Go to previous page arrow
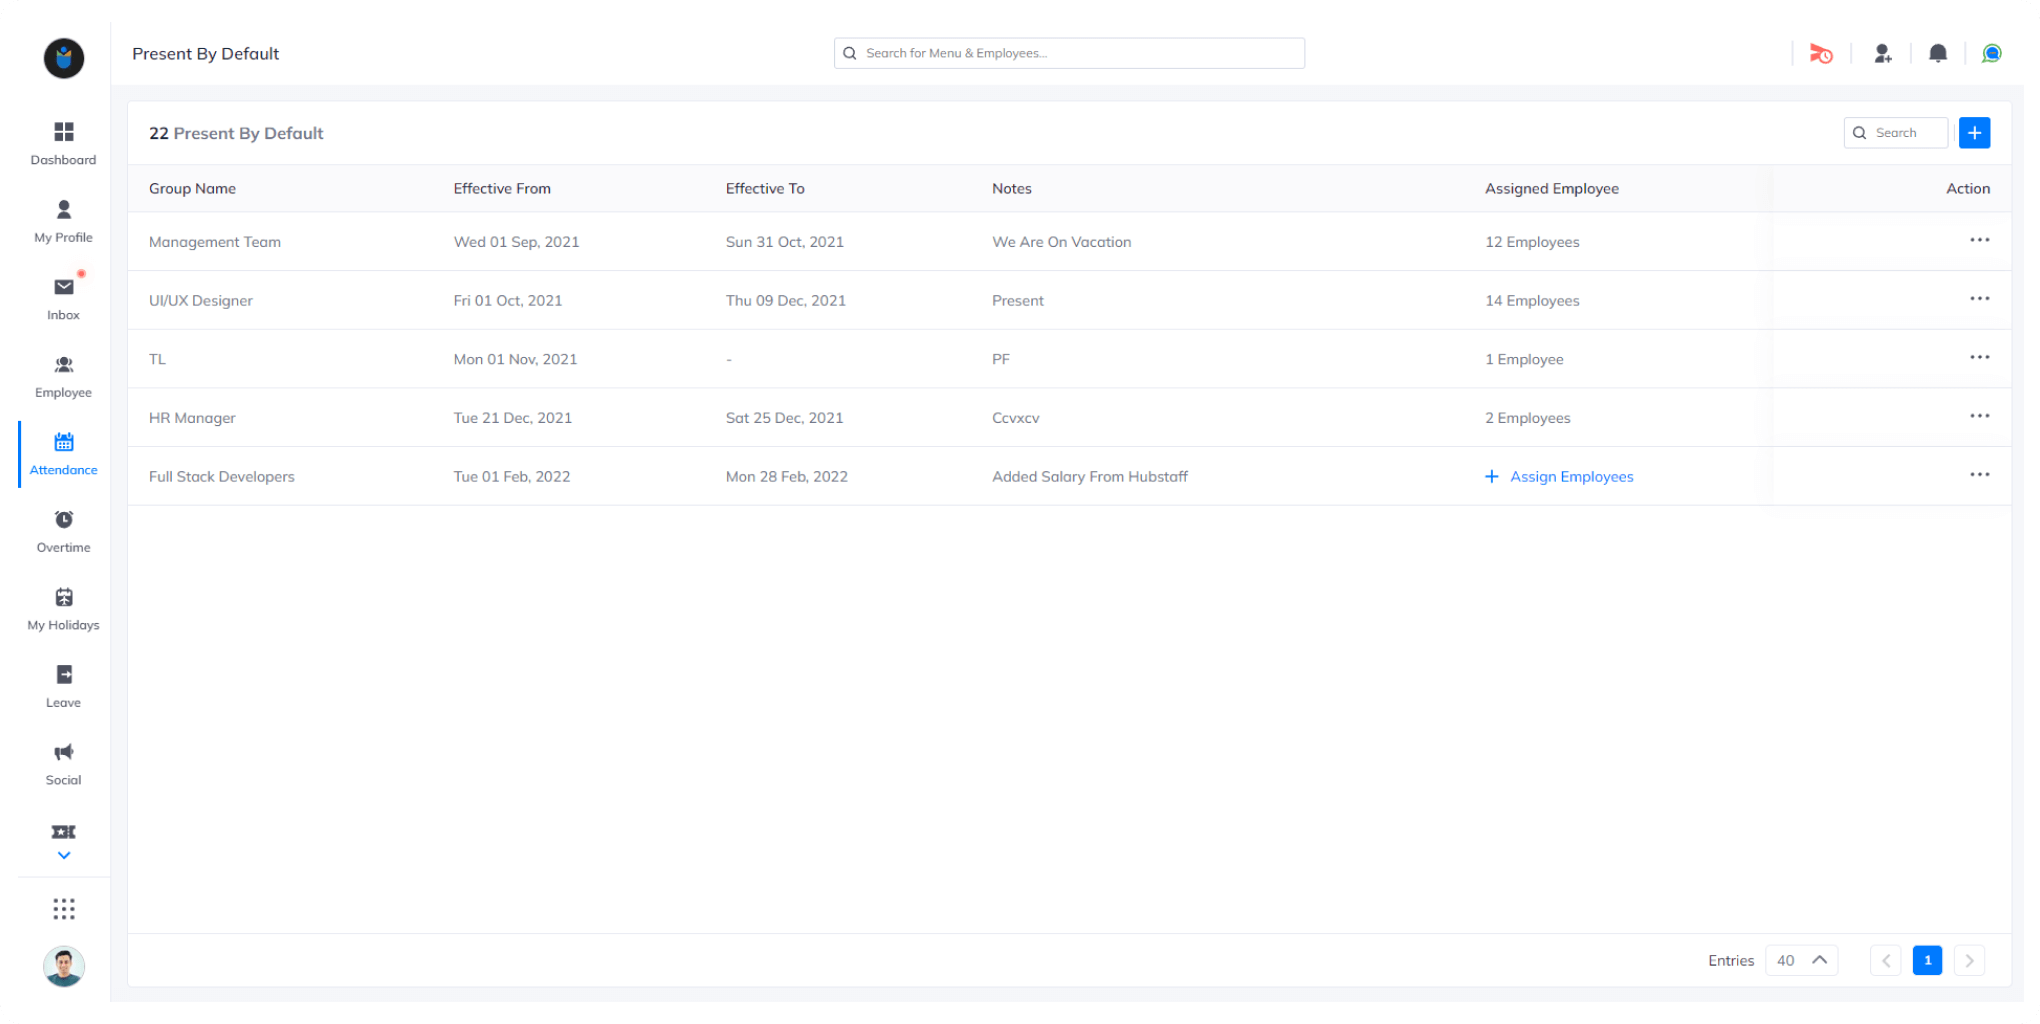The image size is (2040, 1024). pos(1885,960)
